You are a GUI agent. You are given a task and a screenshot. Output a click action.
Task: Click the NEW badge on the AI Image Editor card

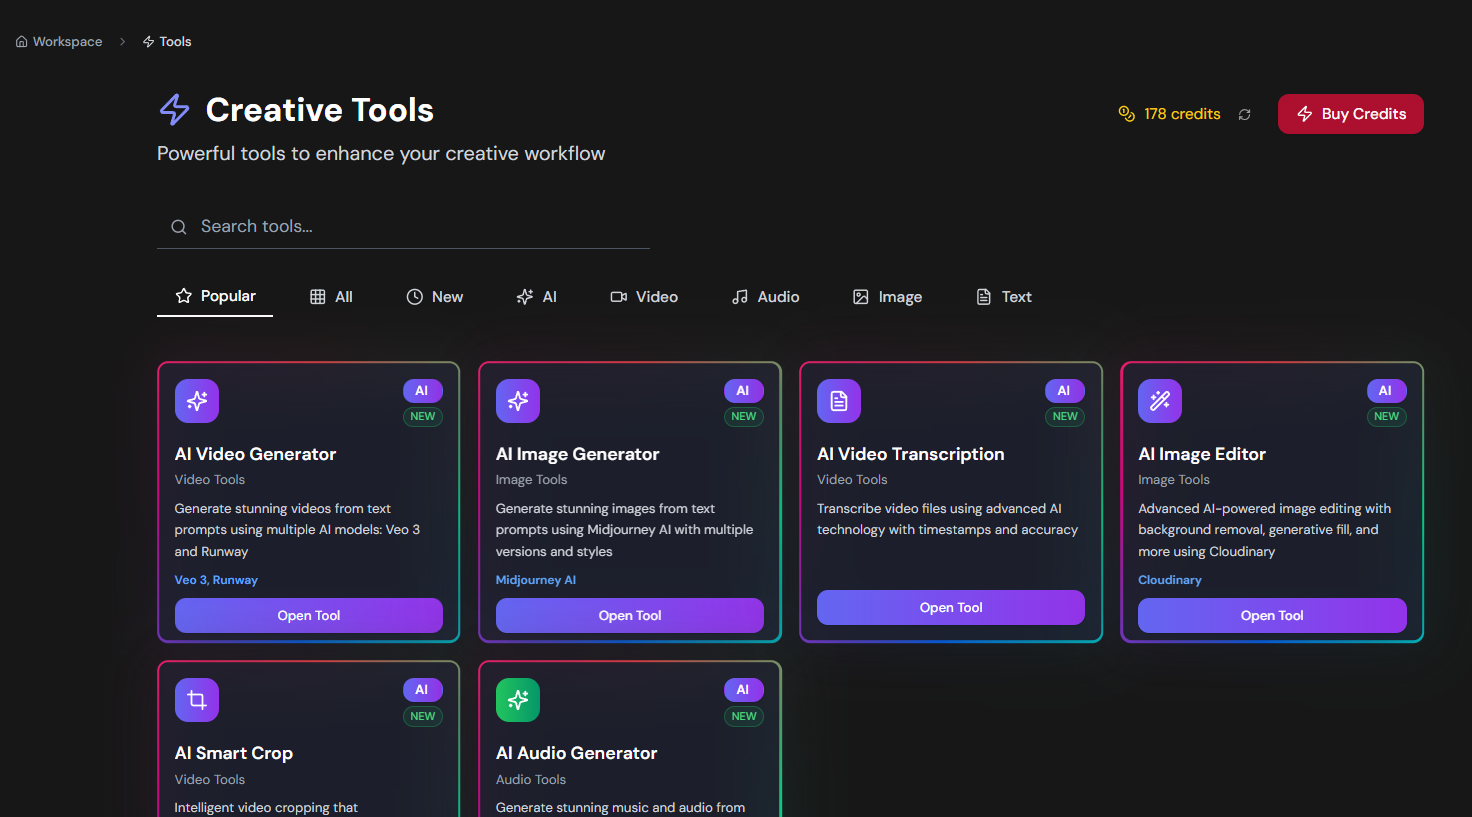pos(1387,417)
